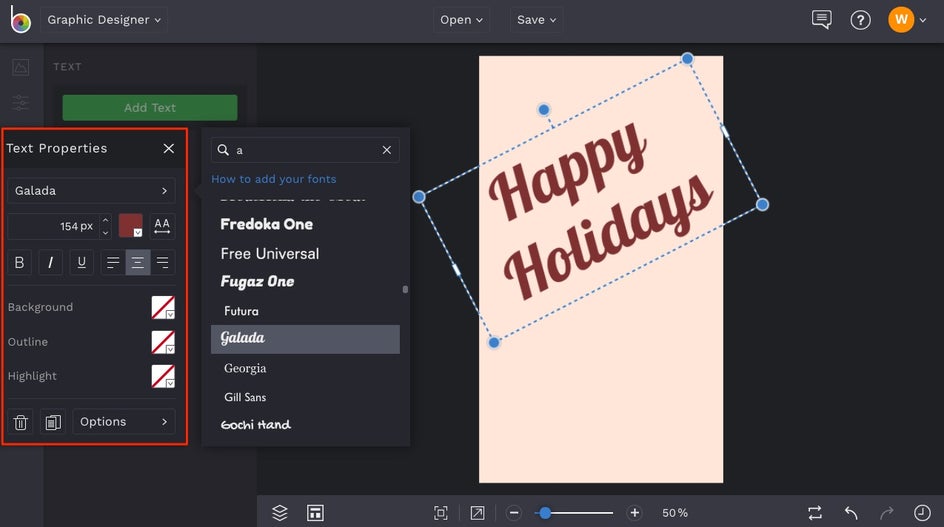Open the Galada font selector
944x527 pixels.
pyautogui.click(x=92, y=190)
